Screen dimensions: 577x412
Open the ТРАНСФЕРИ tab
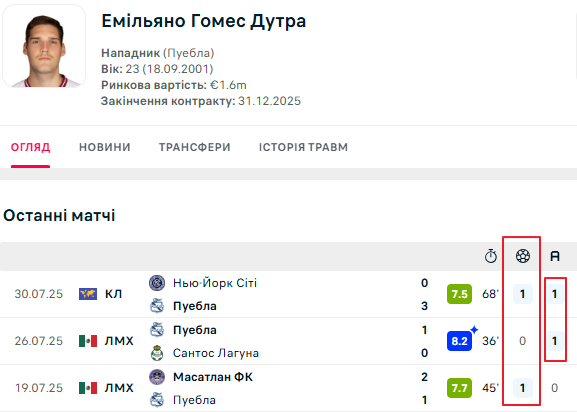pos(195,147)
